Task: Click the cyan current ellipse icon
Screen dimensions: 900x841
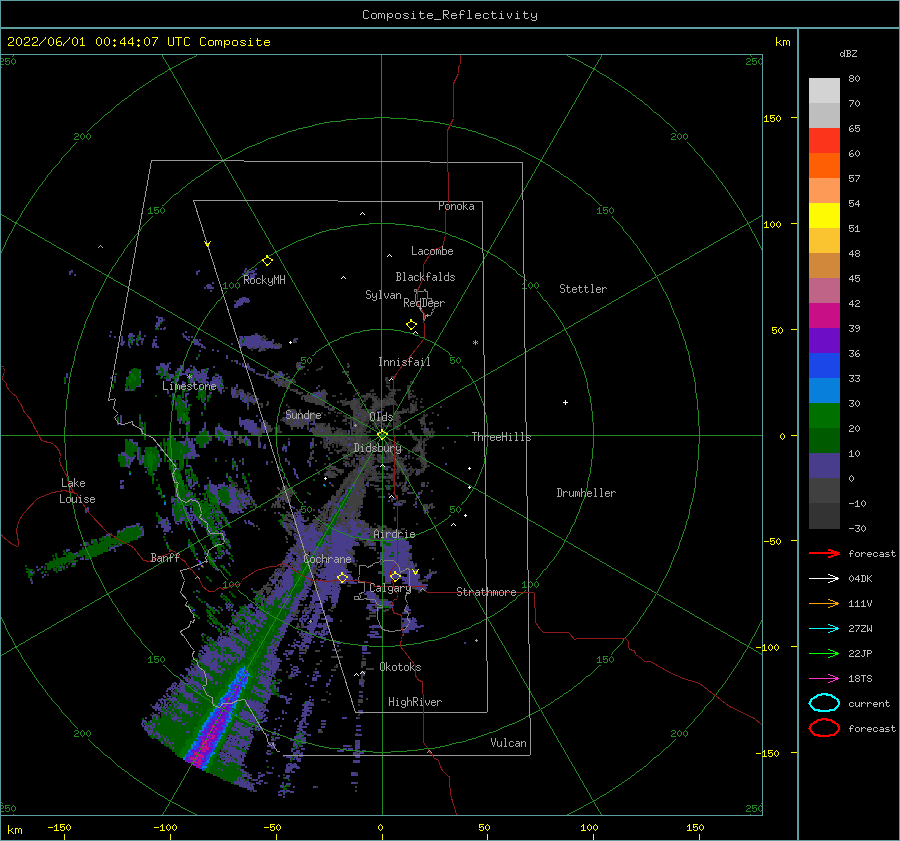Action: click(824, 703)
